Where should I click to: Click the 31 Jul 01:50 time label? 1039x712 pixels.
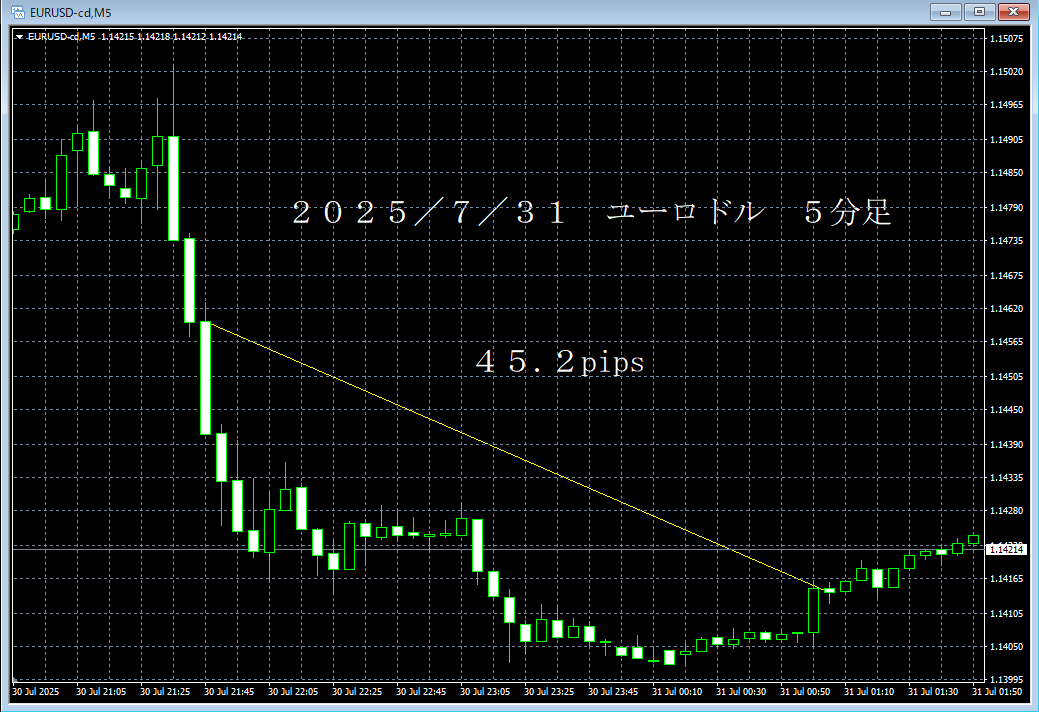997,691
